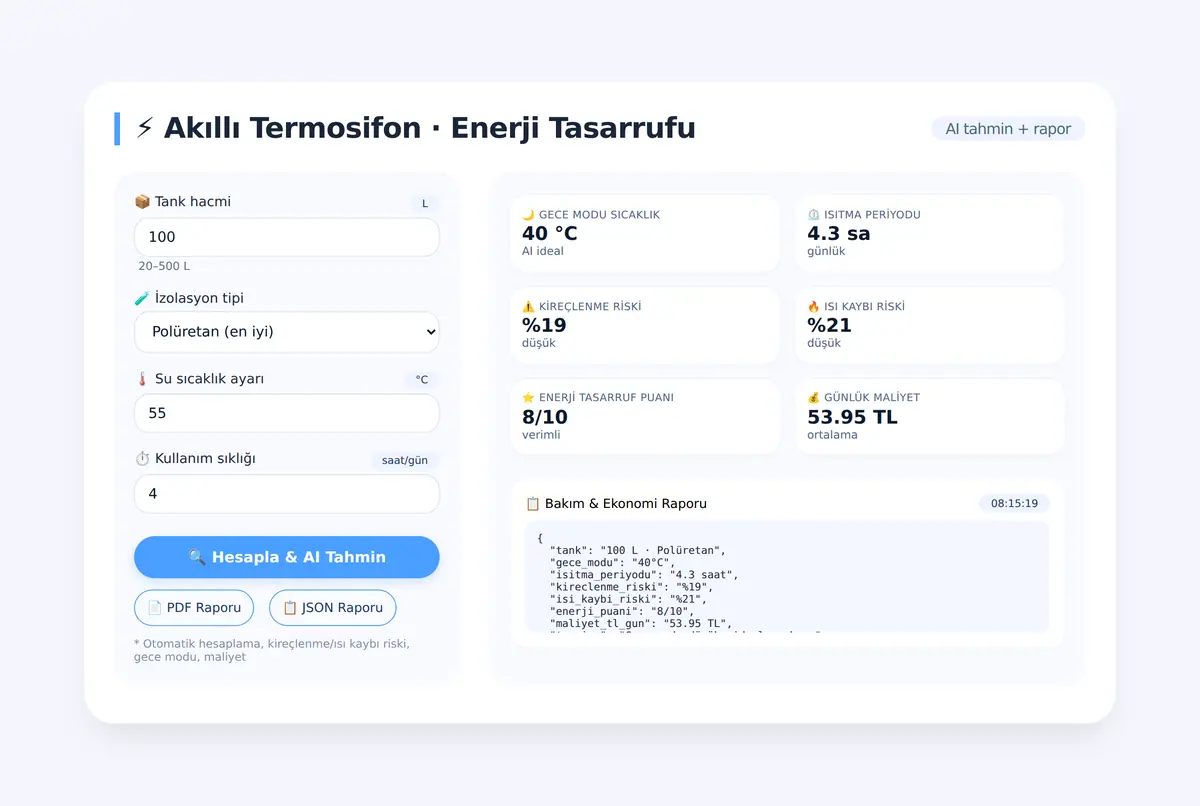
Task: Click the box icon beside Tank hacmi
Action: (142, 202)
